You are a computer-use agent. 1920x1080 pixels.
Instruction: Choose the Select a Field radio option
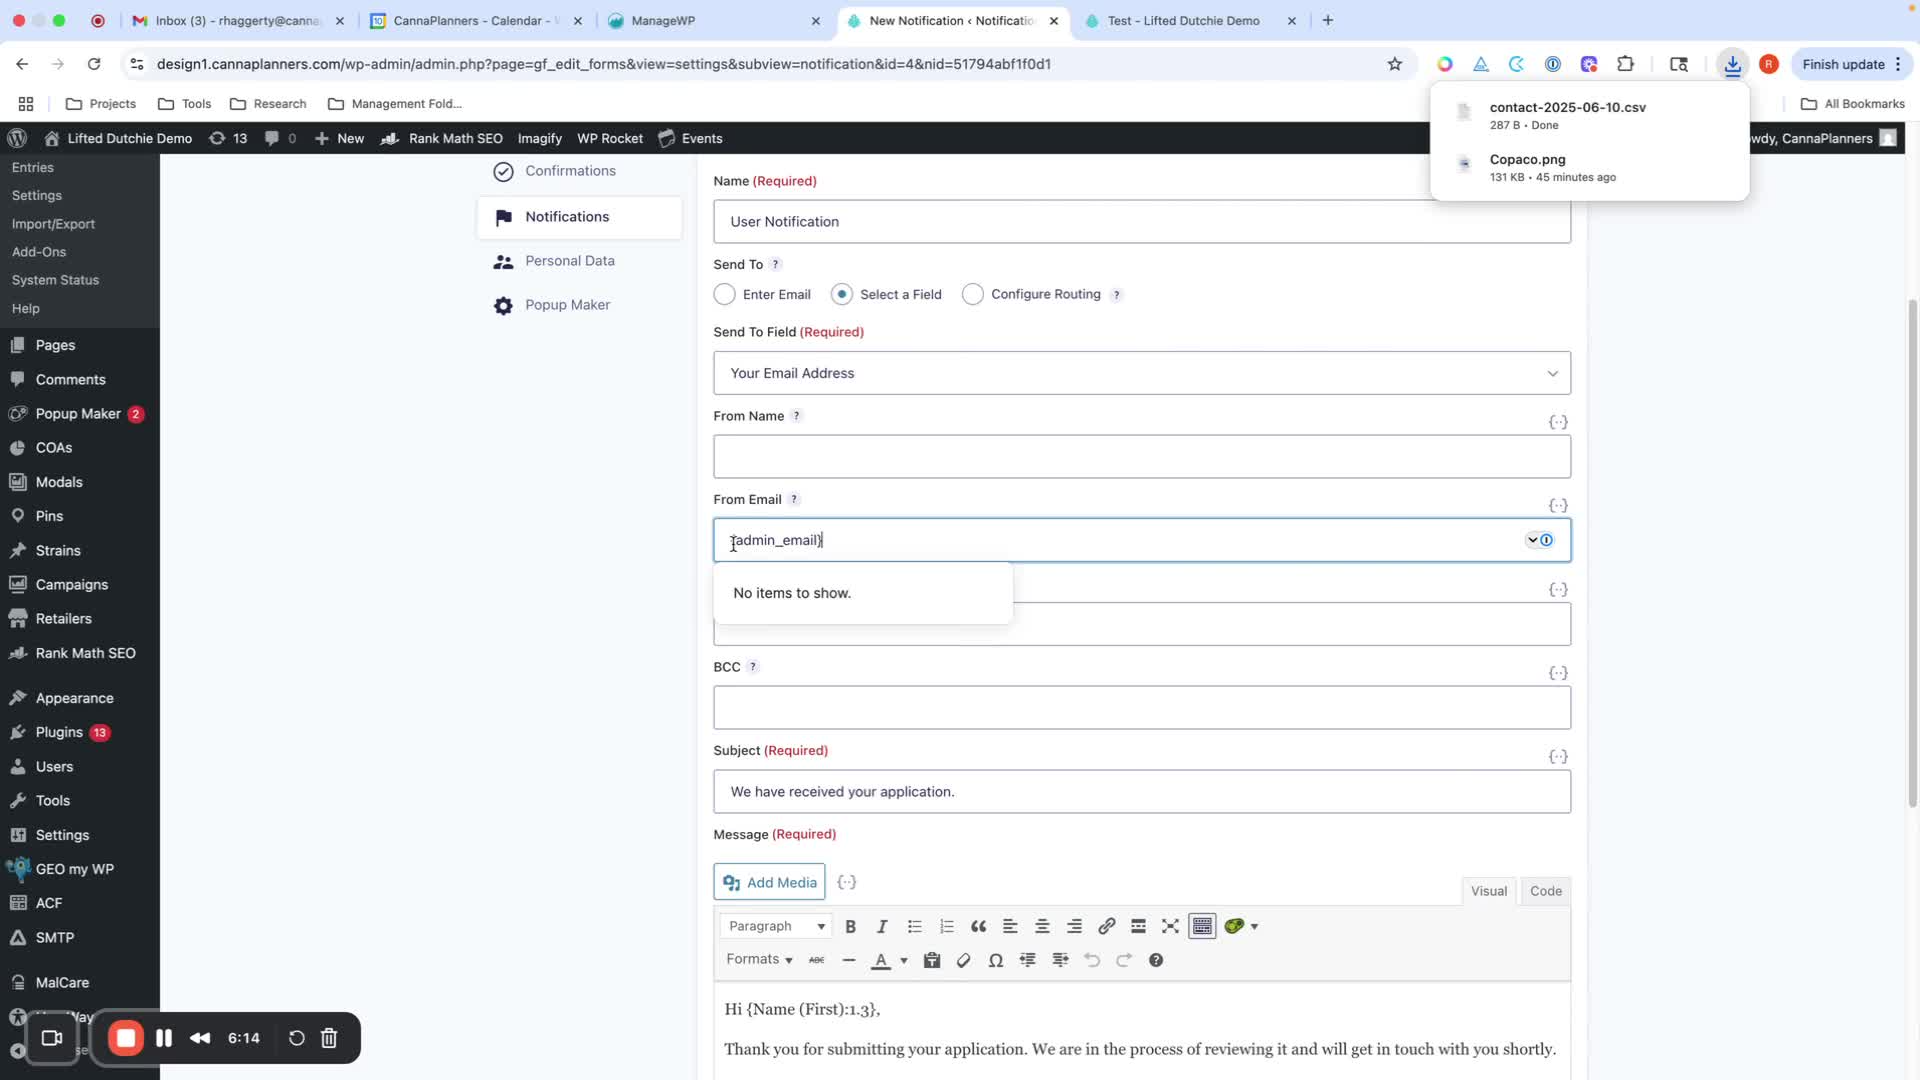pyautogui.click(x=842, y=295)
